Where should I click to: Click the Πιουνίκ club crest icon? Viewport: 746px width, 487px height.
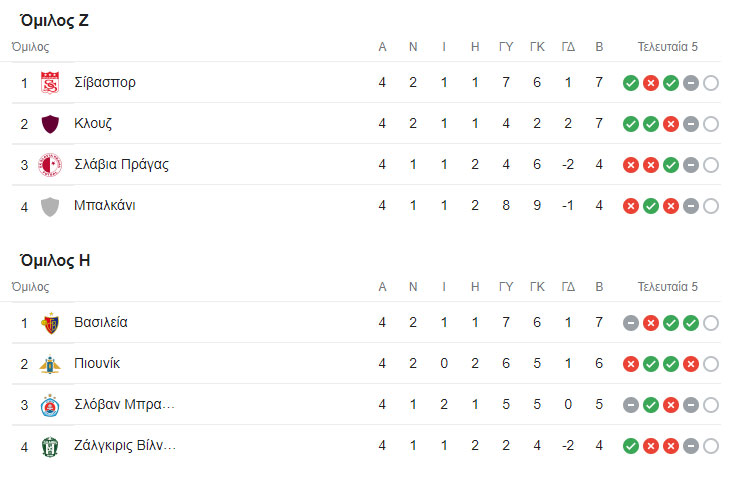coord(50,364)
